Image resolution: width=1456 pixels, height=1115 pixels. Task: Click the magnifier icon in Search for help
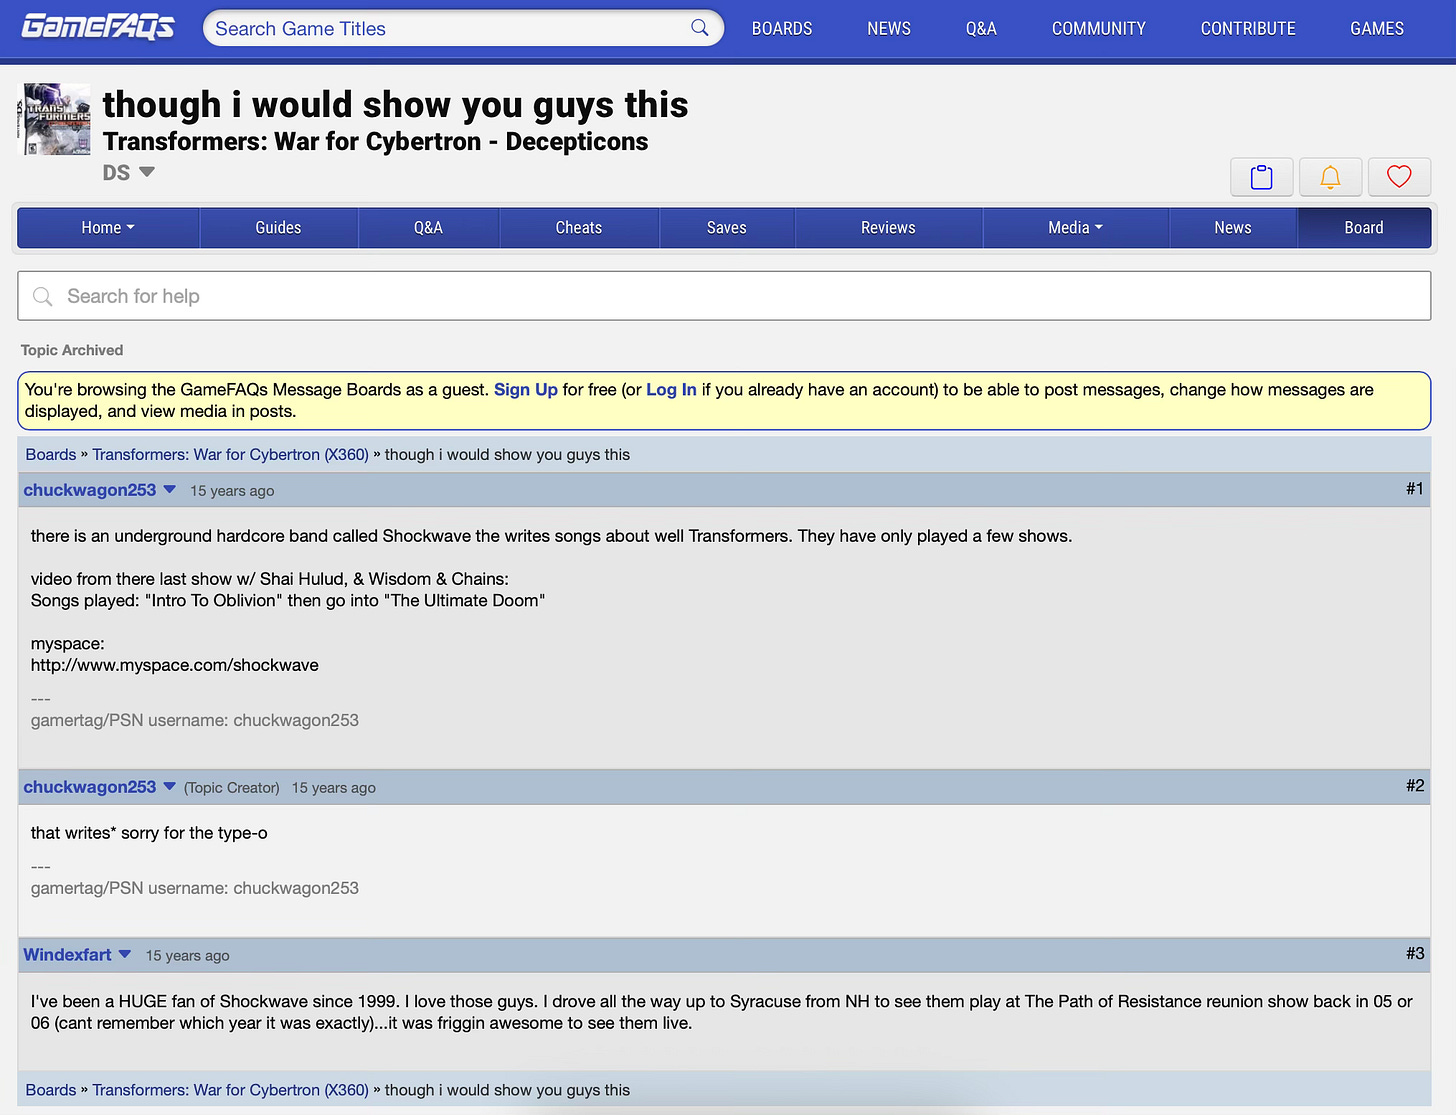tap(43, 297)
